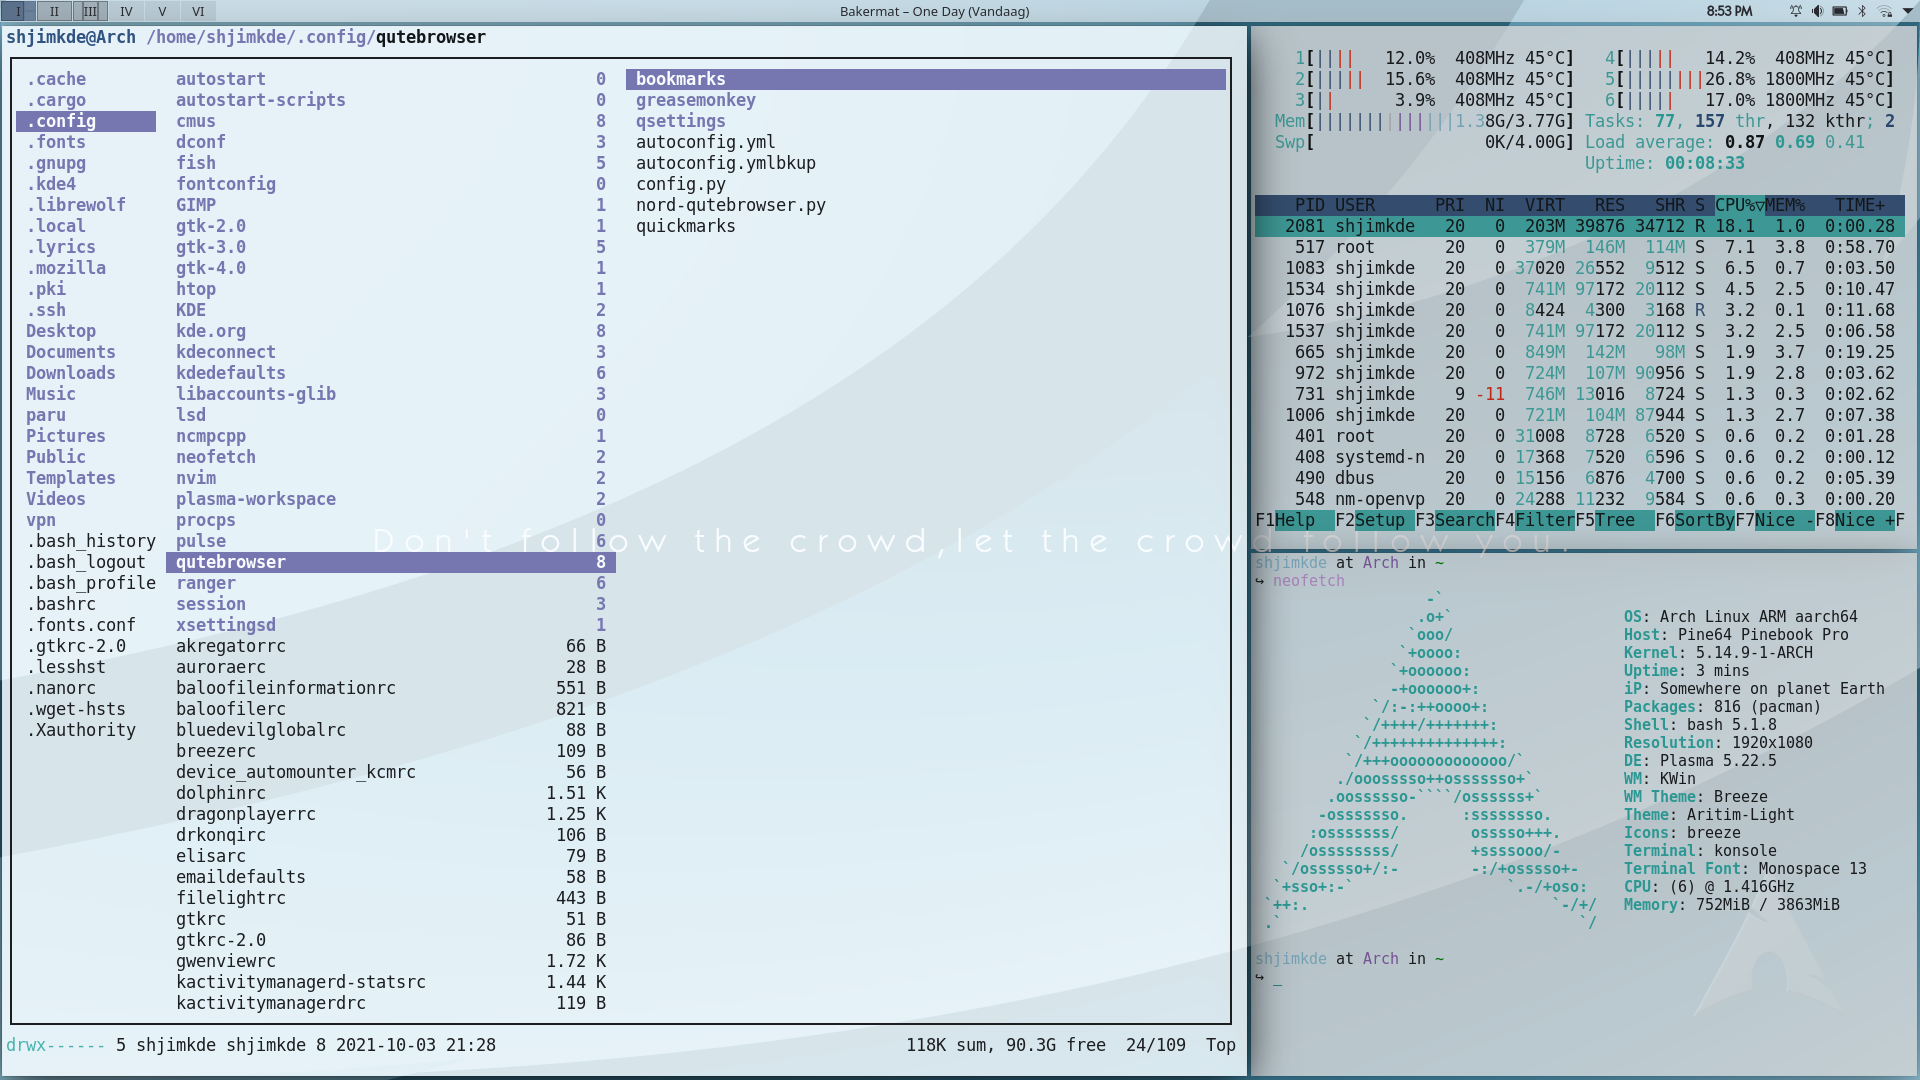
Task: Sort htop by the MEM% column header
Action: tap(1785, 205)
